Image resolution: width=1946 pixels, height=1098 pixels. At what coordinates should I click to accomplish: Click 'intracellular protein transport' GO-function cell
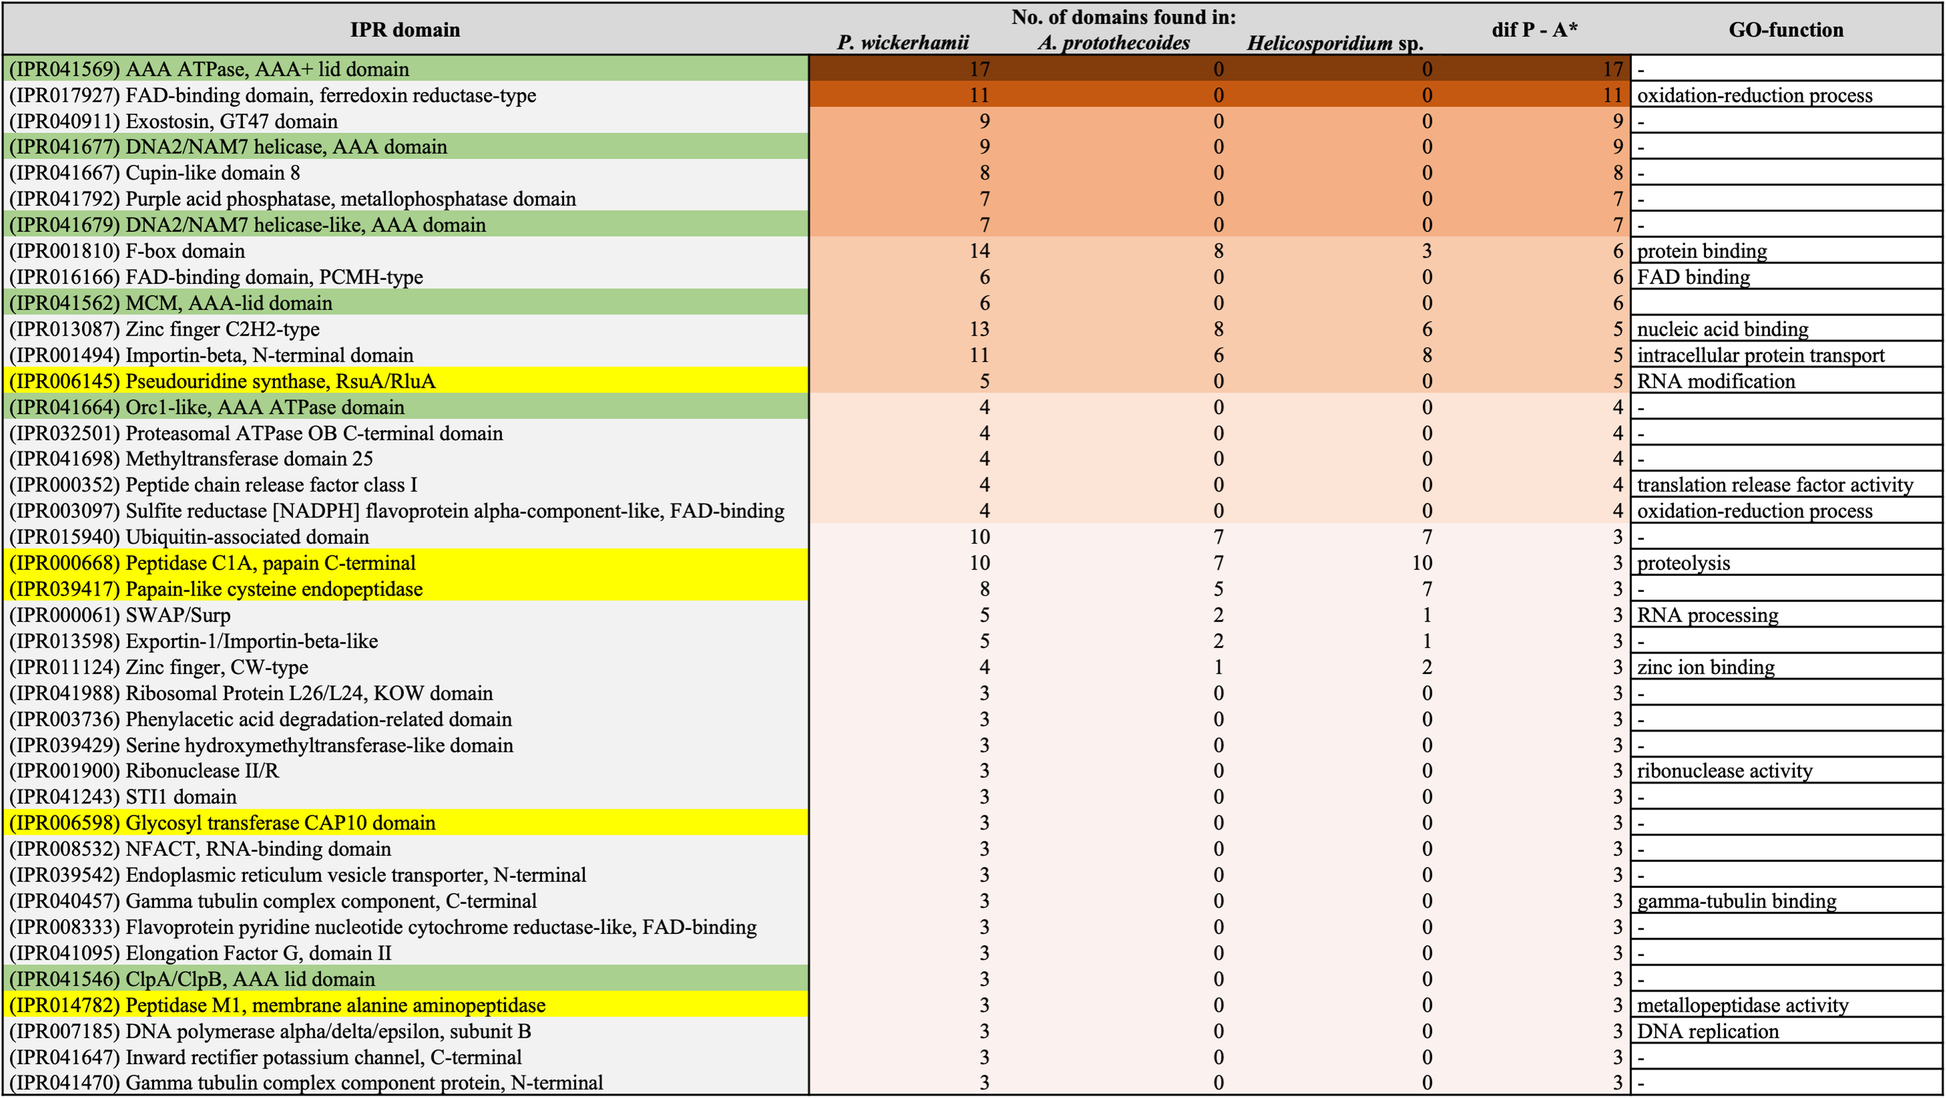pos(1786,355)
